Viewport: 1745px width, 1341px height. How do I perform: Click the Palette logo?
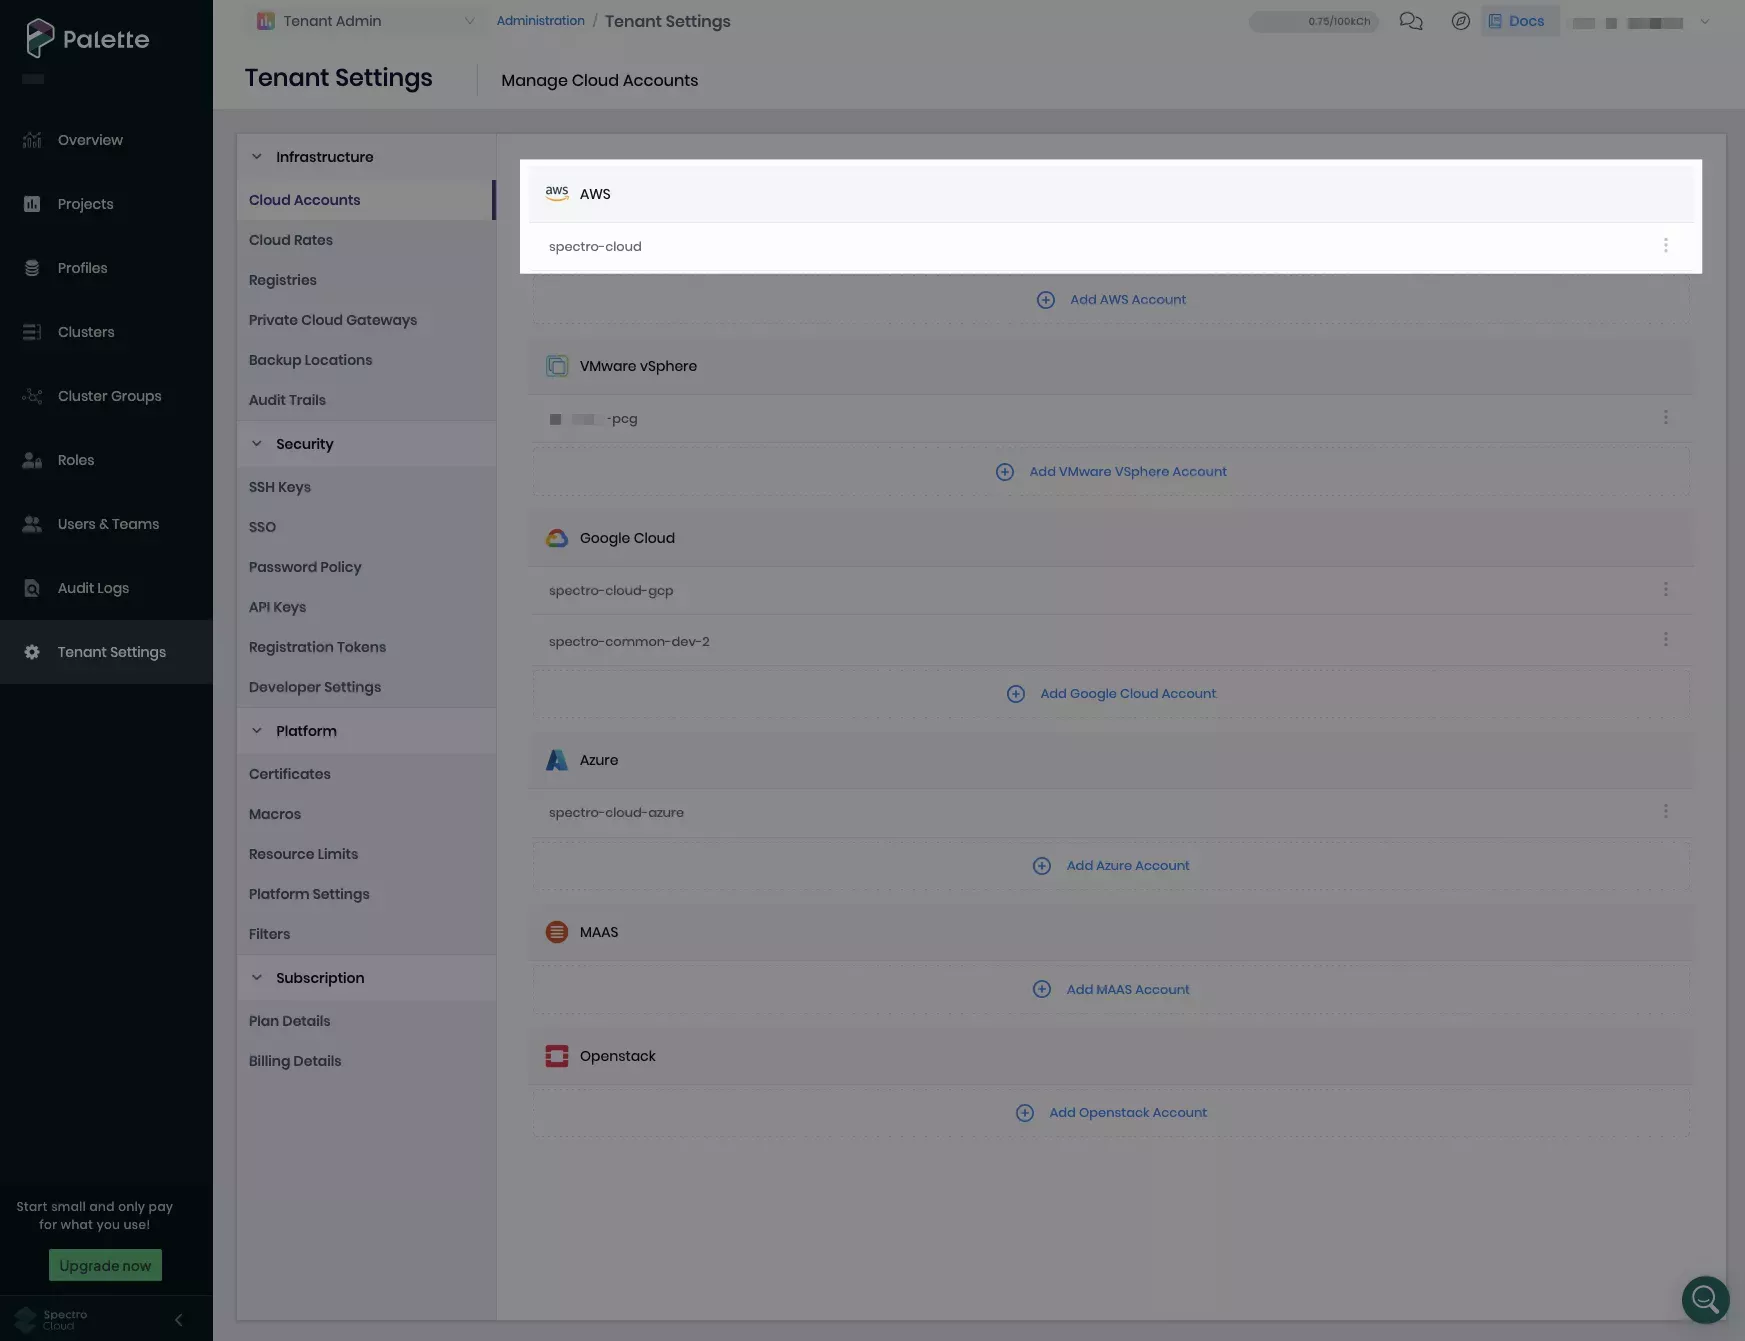[x=88, y=39]
